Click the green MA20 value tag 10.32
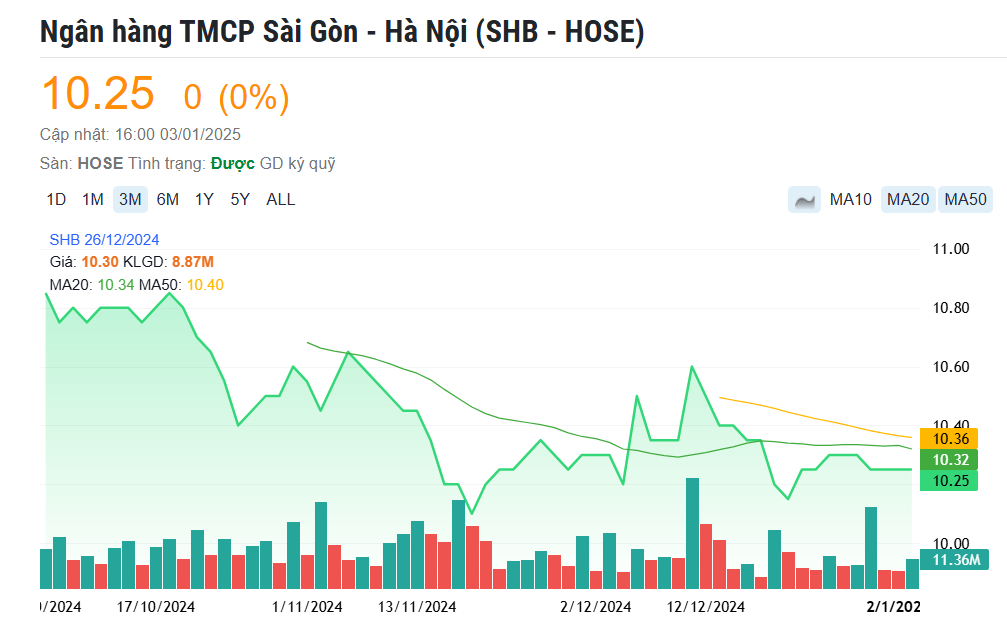The height and width of the screenshot is (622, 1007). [x=949, y=460]
